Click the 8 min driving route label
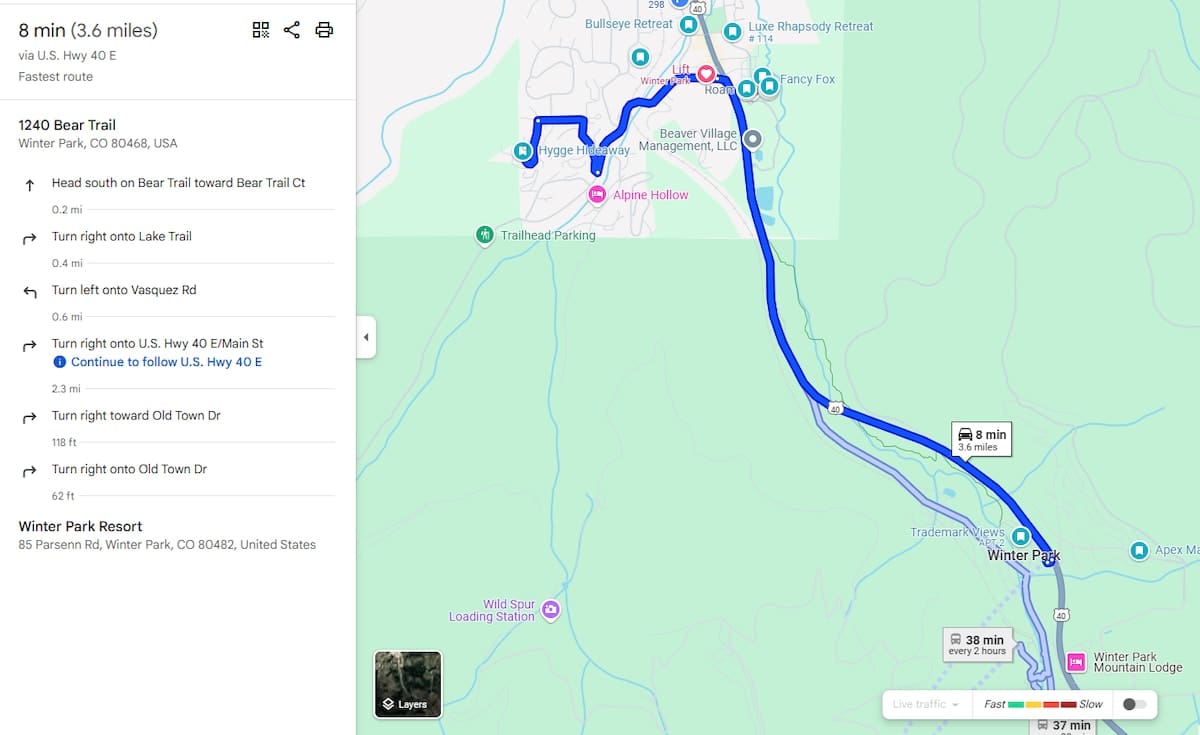 tap(982, 440)
